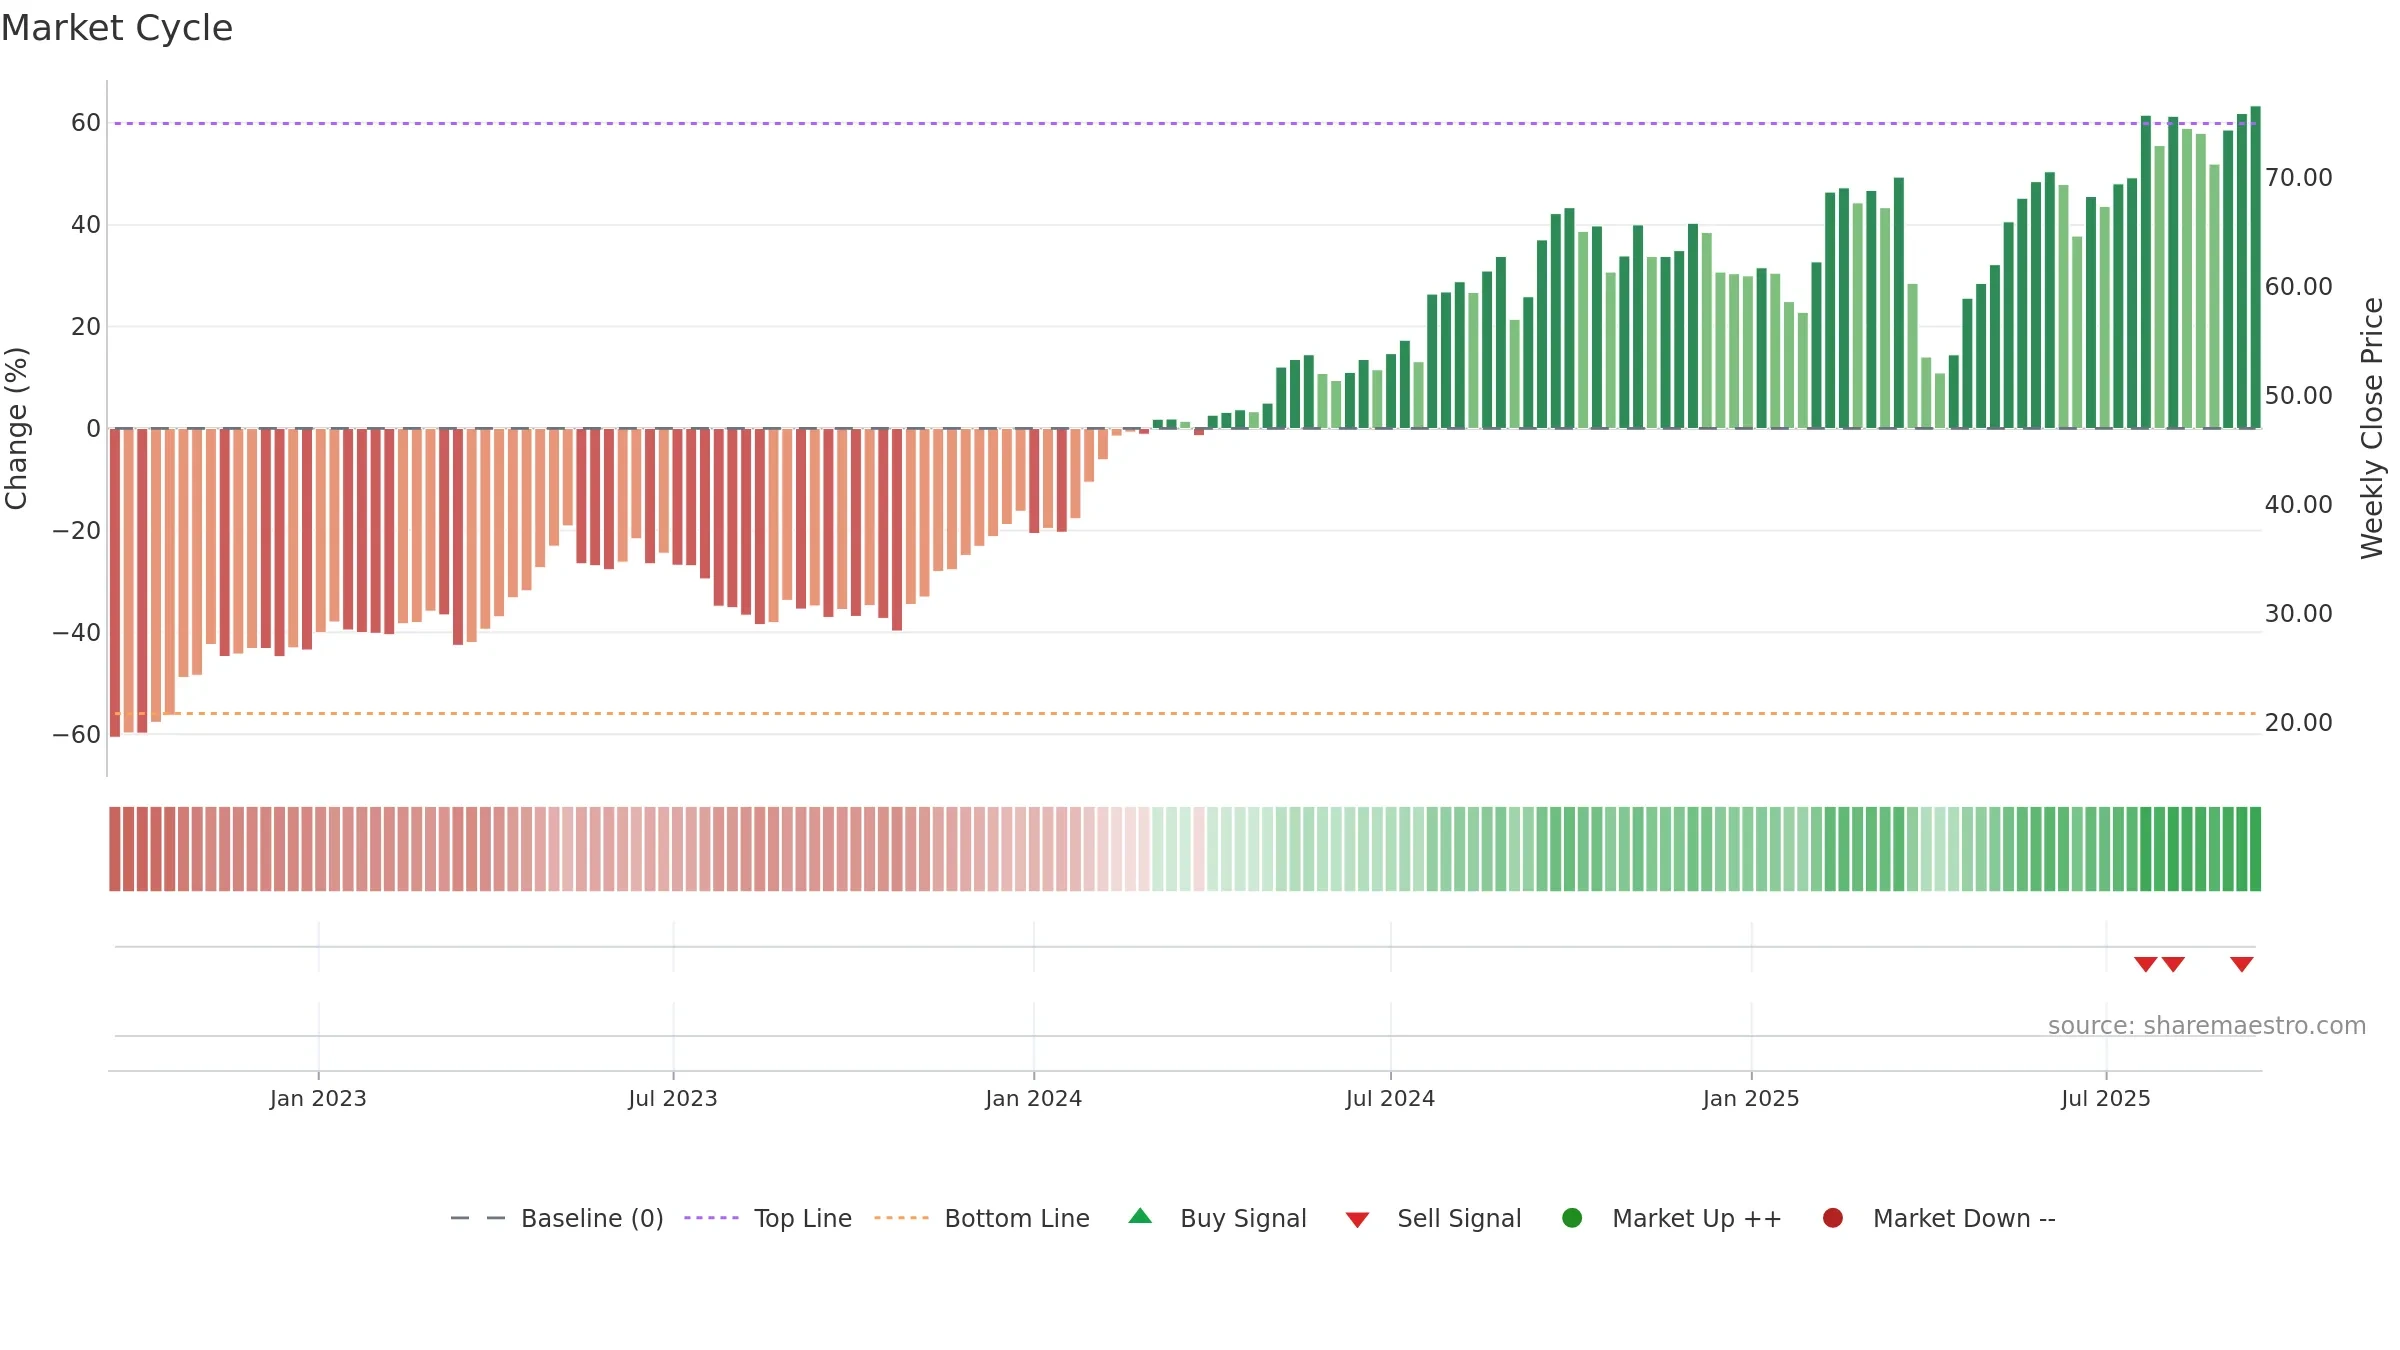Click the purple dotted Top Line legend sample

coord(711,1218)
